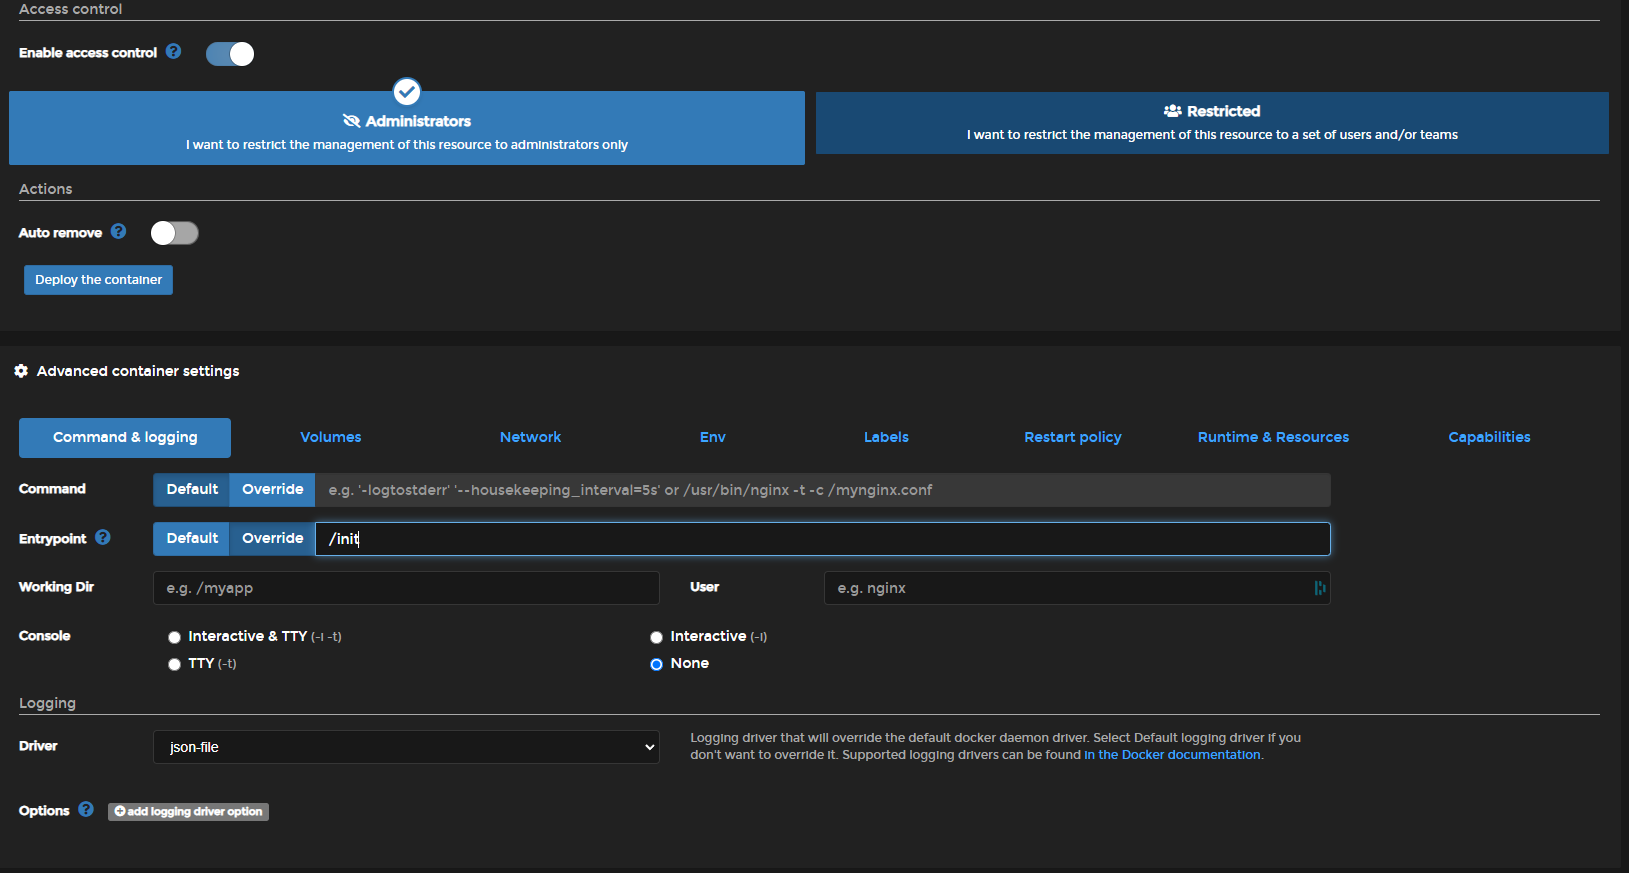Focus the Working Dir input field
The width and height of the screenshot is (1629, 873).
pos(406,588)
